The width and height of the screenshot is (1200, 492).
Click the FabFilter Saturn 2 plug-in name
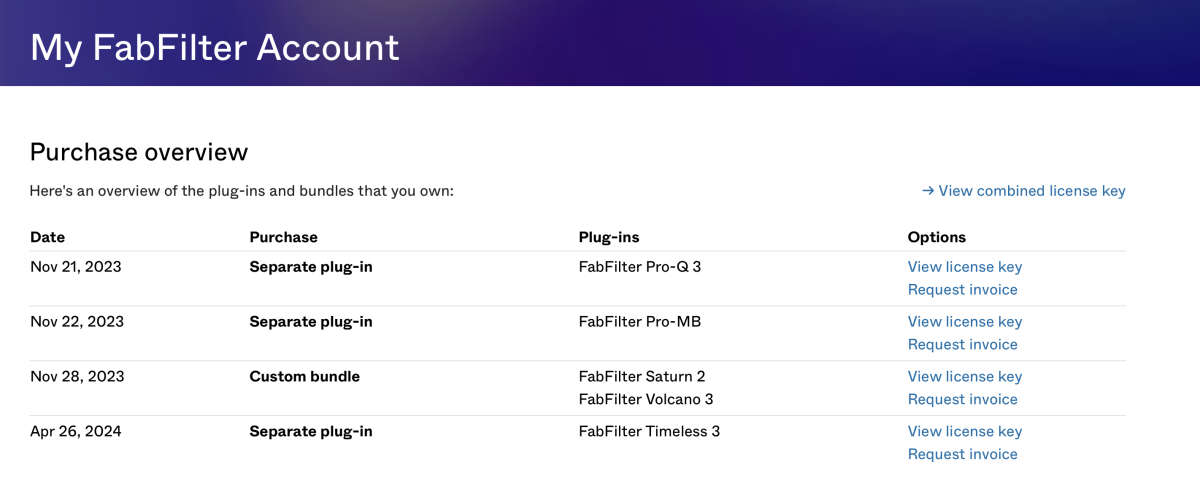[642, 377]
